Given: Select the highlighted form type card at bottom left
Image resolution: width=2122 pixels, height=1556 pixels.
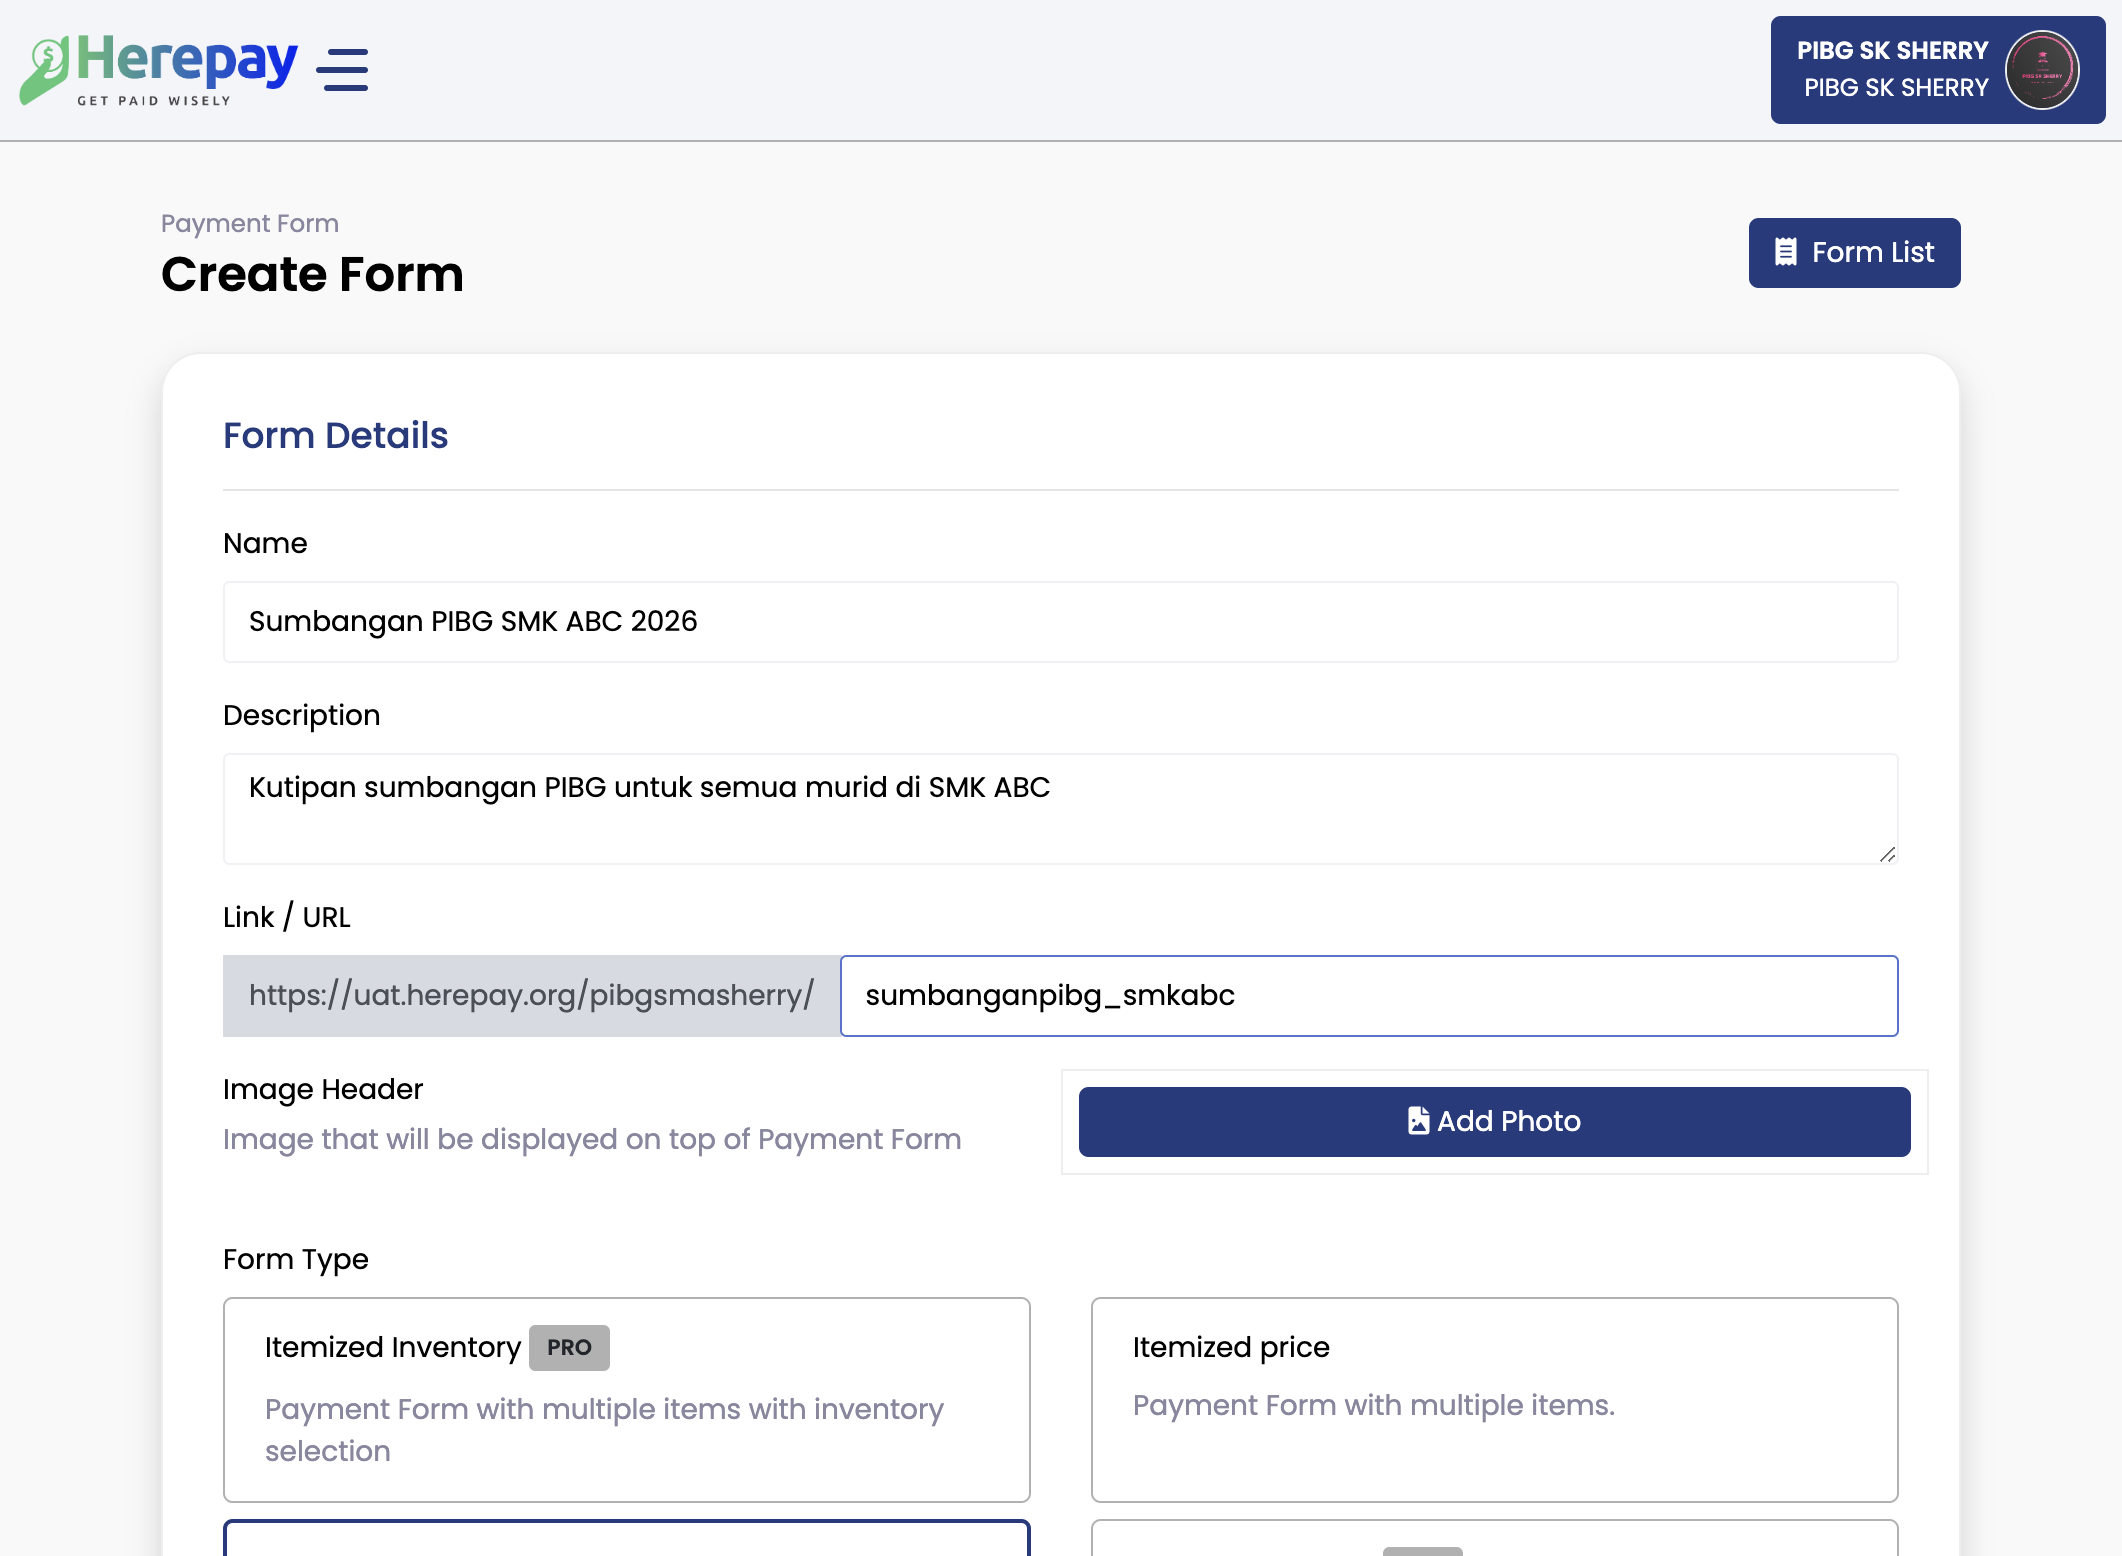Looking at the screenshot, I should click(627, 1538).
